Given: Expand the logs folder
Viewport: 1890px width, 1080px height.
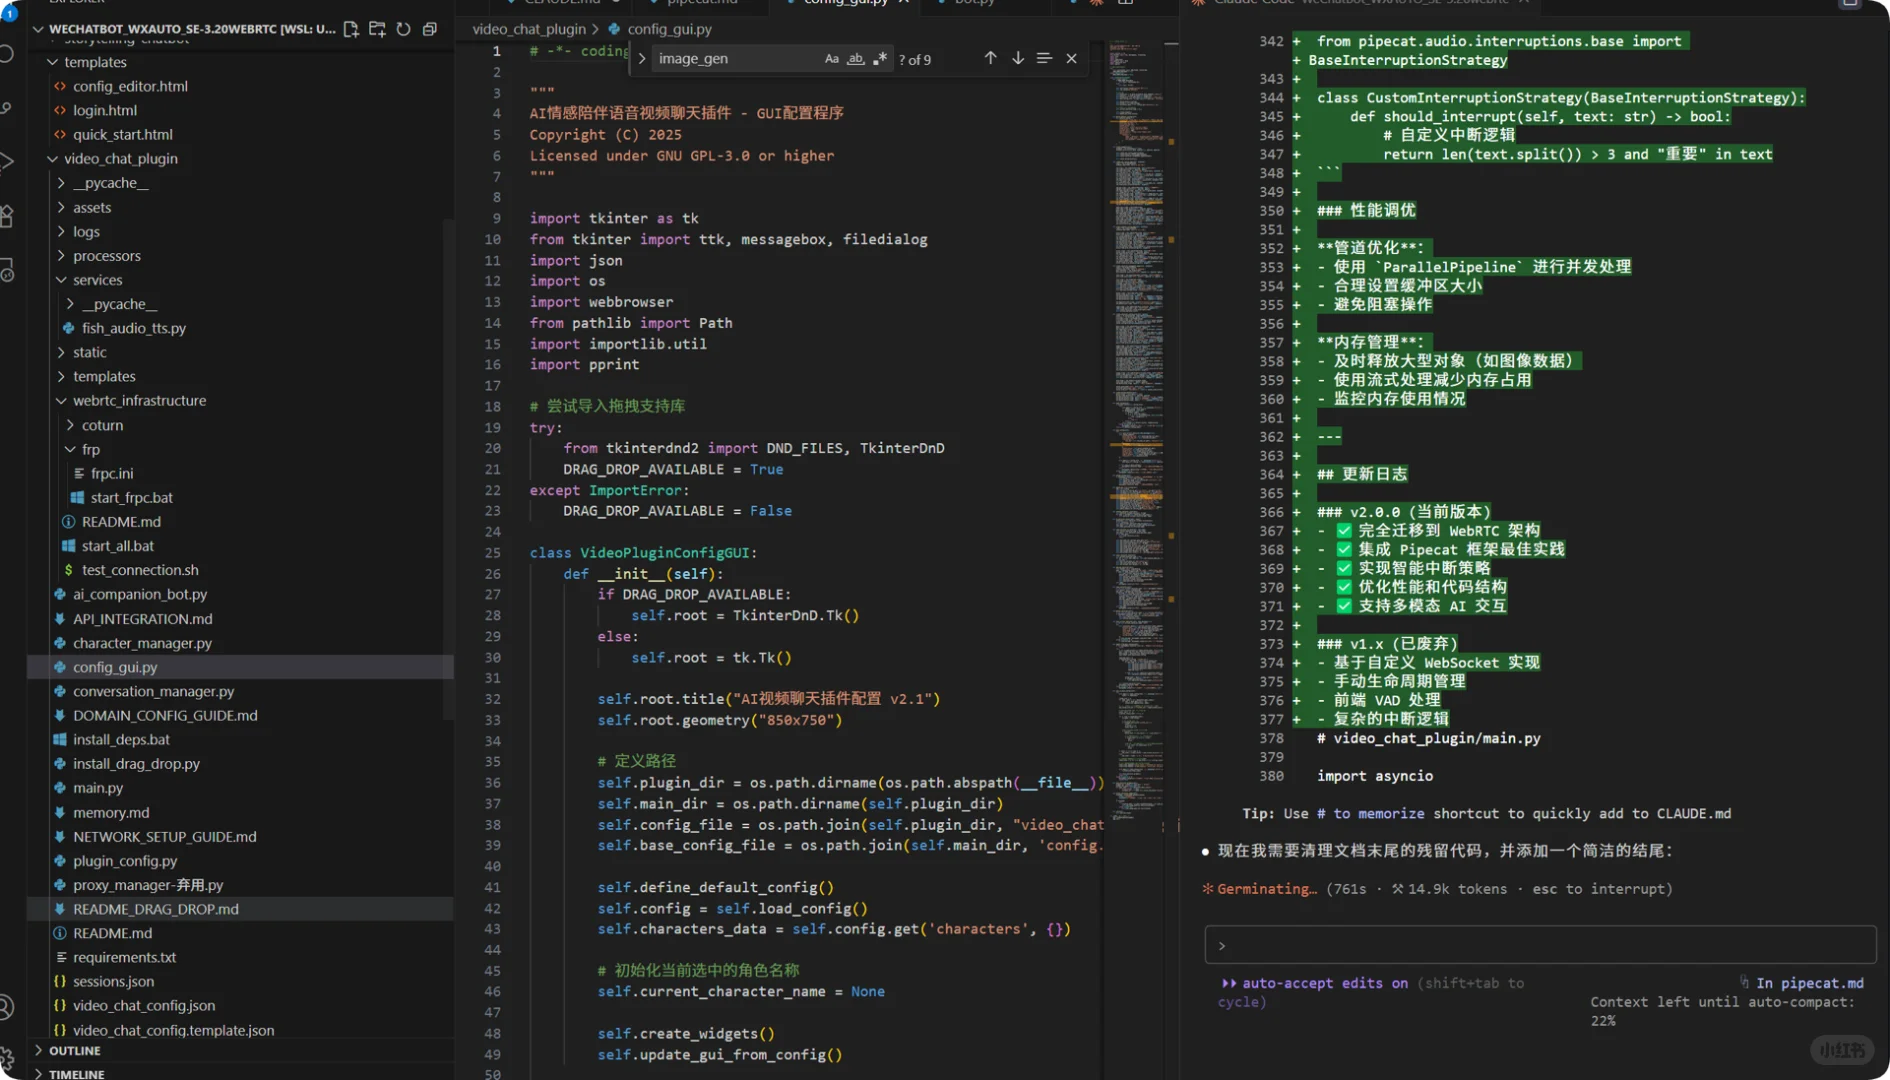Looking at the screenshot, I should coord(61,231).
